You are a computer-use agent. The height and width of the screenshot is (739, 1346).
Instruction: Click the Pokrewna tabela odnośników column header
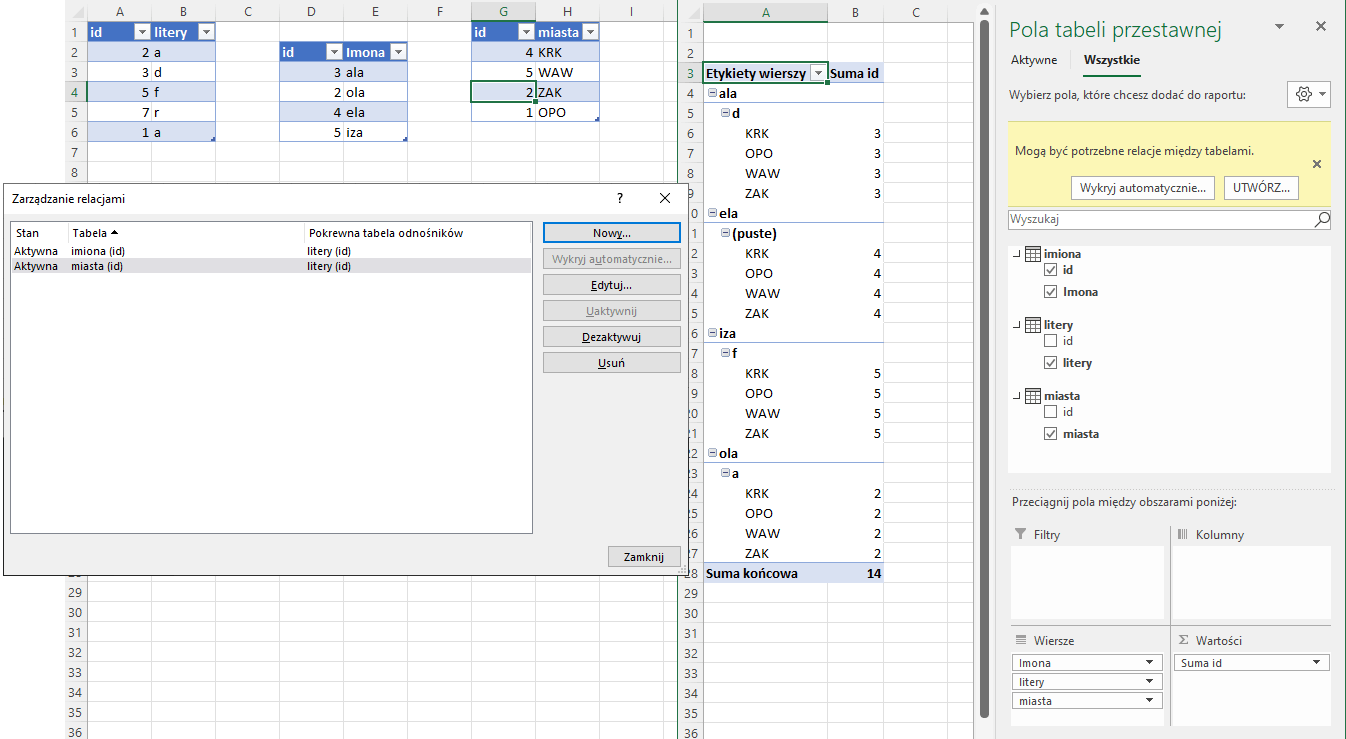pyautogui.click(x=417, y=233)
